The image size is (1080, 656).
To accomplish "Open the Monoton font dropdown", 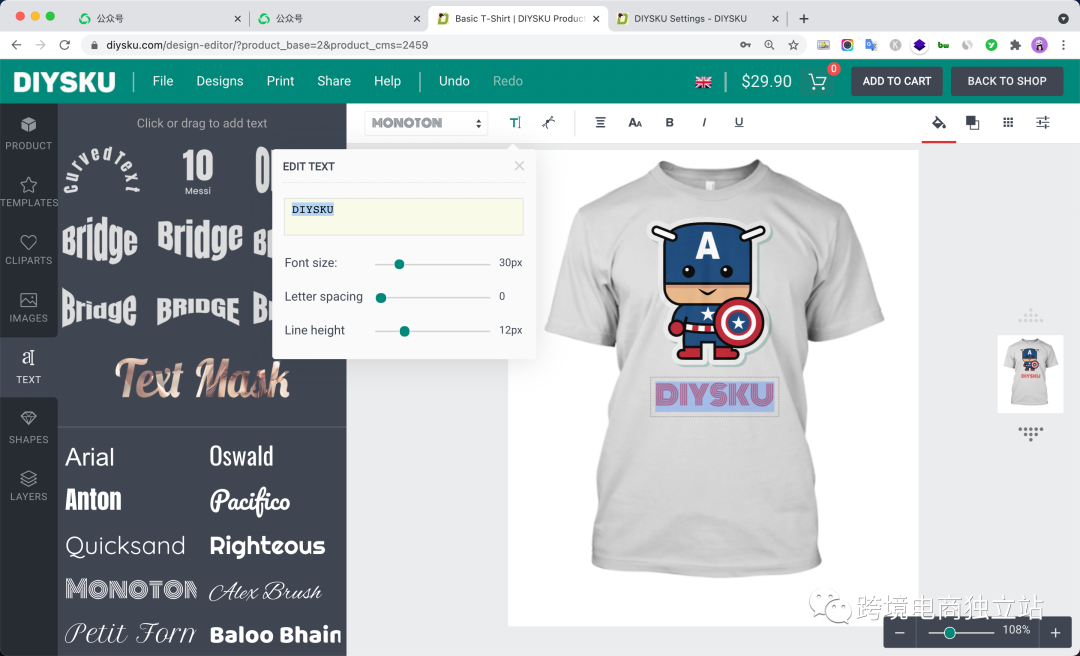I will pyautogui.click(x=426, y=123).
